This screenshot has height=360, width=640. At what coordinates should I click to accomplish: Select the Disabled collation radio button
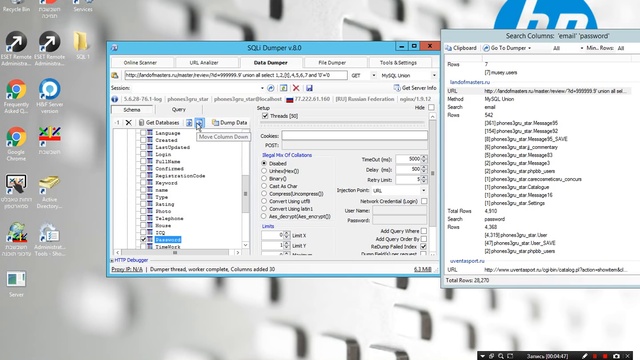coord(264,163)
